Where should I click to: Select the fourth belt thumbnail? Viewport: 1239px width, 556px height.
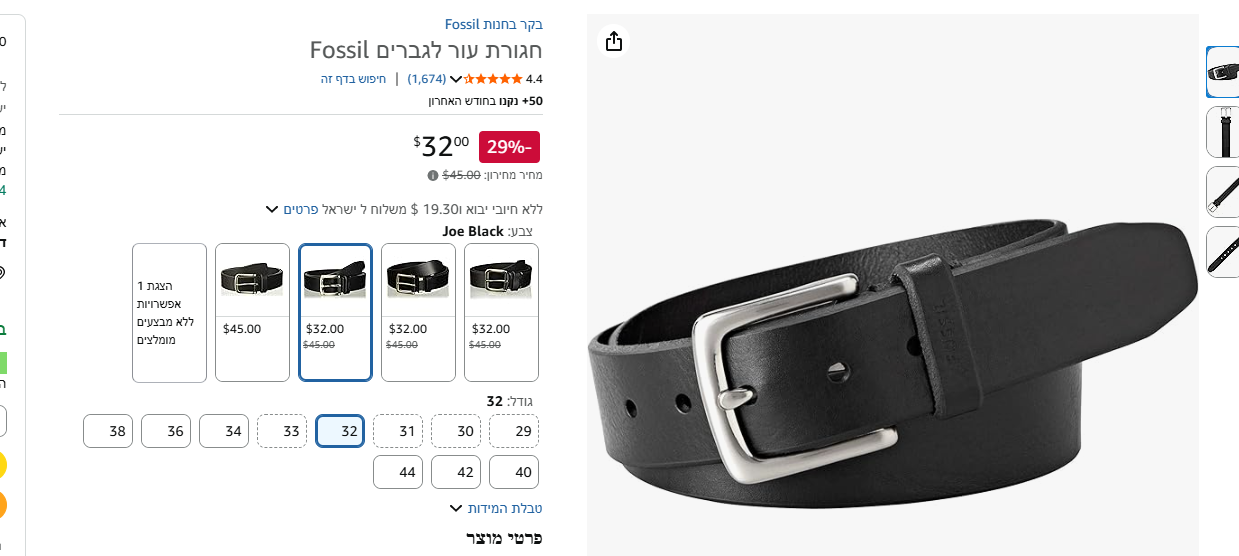tap(1223, 252)
